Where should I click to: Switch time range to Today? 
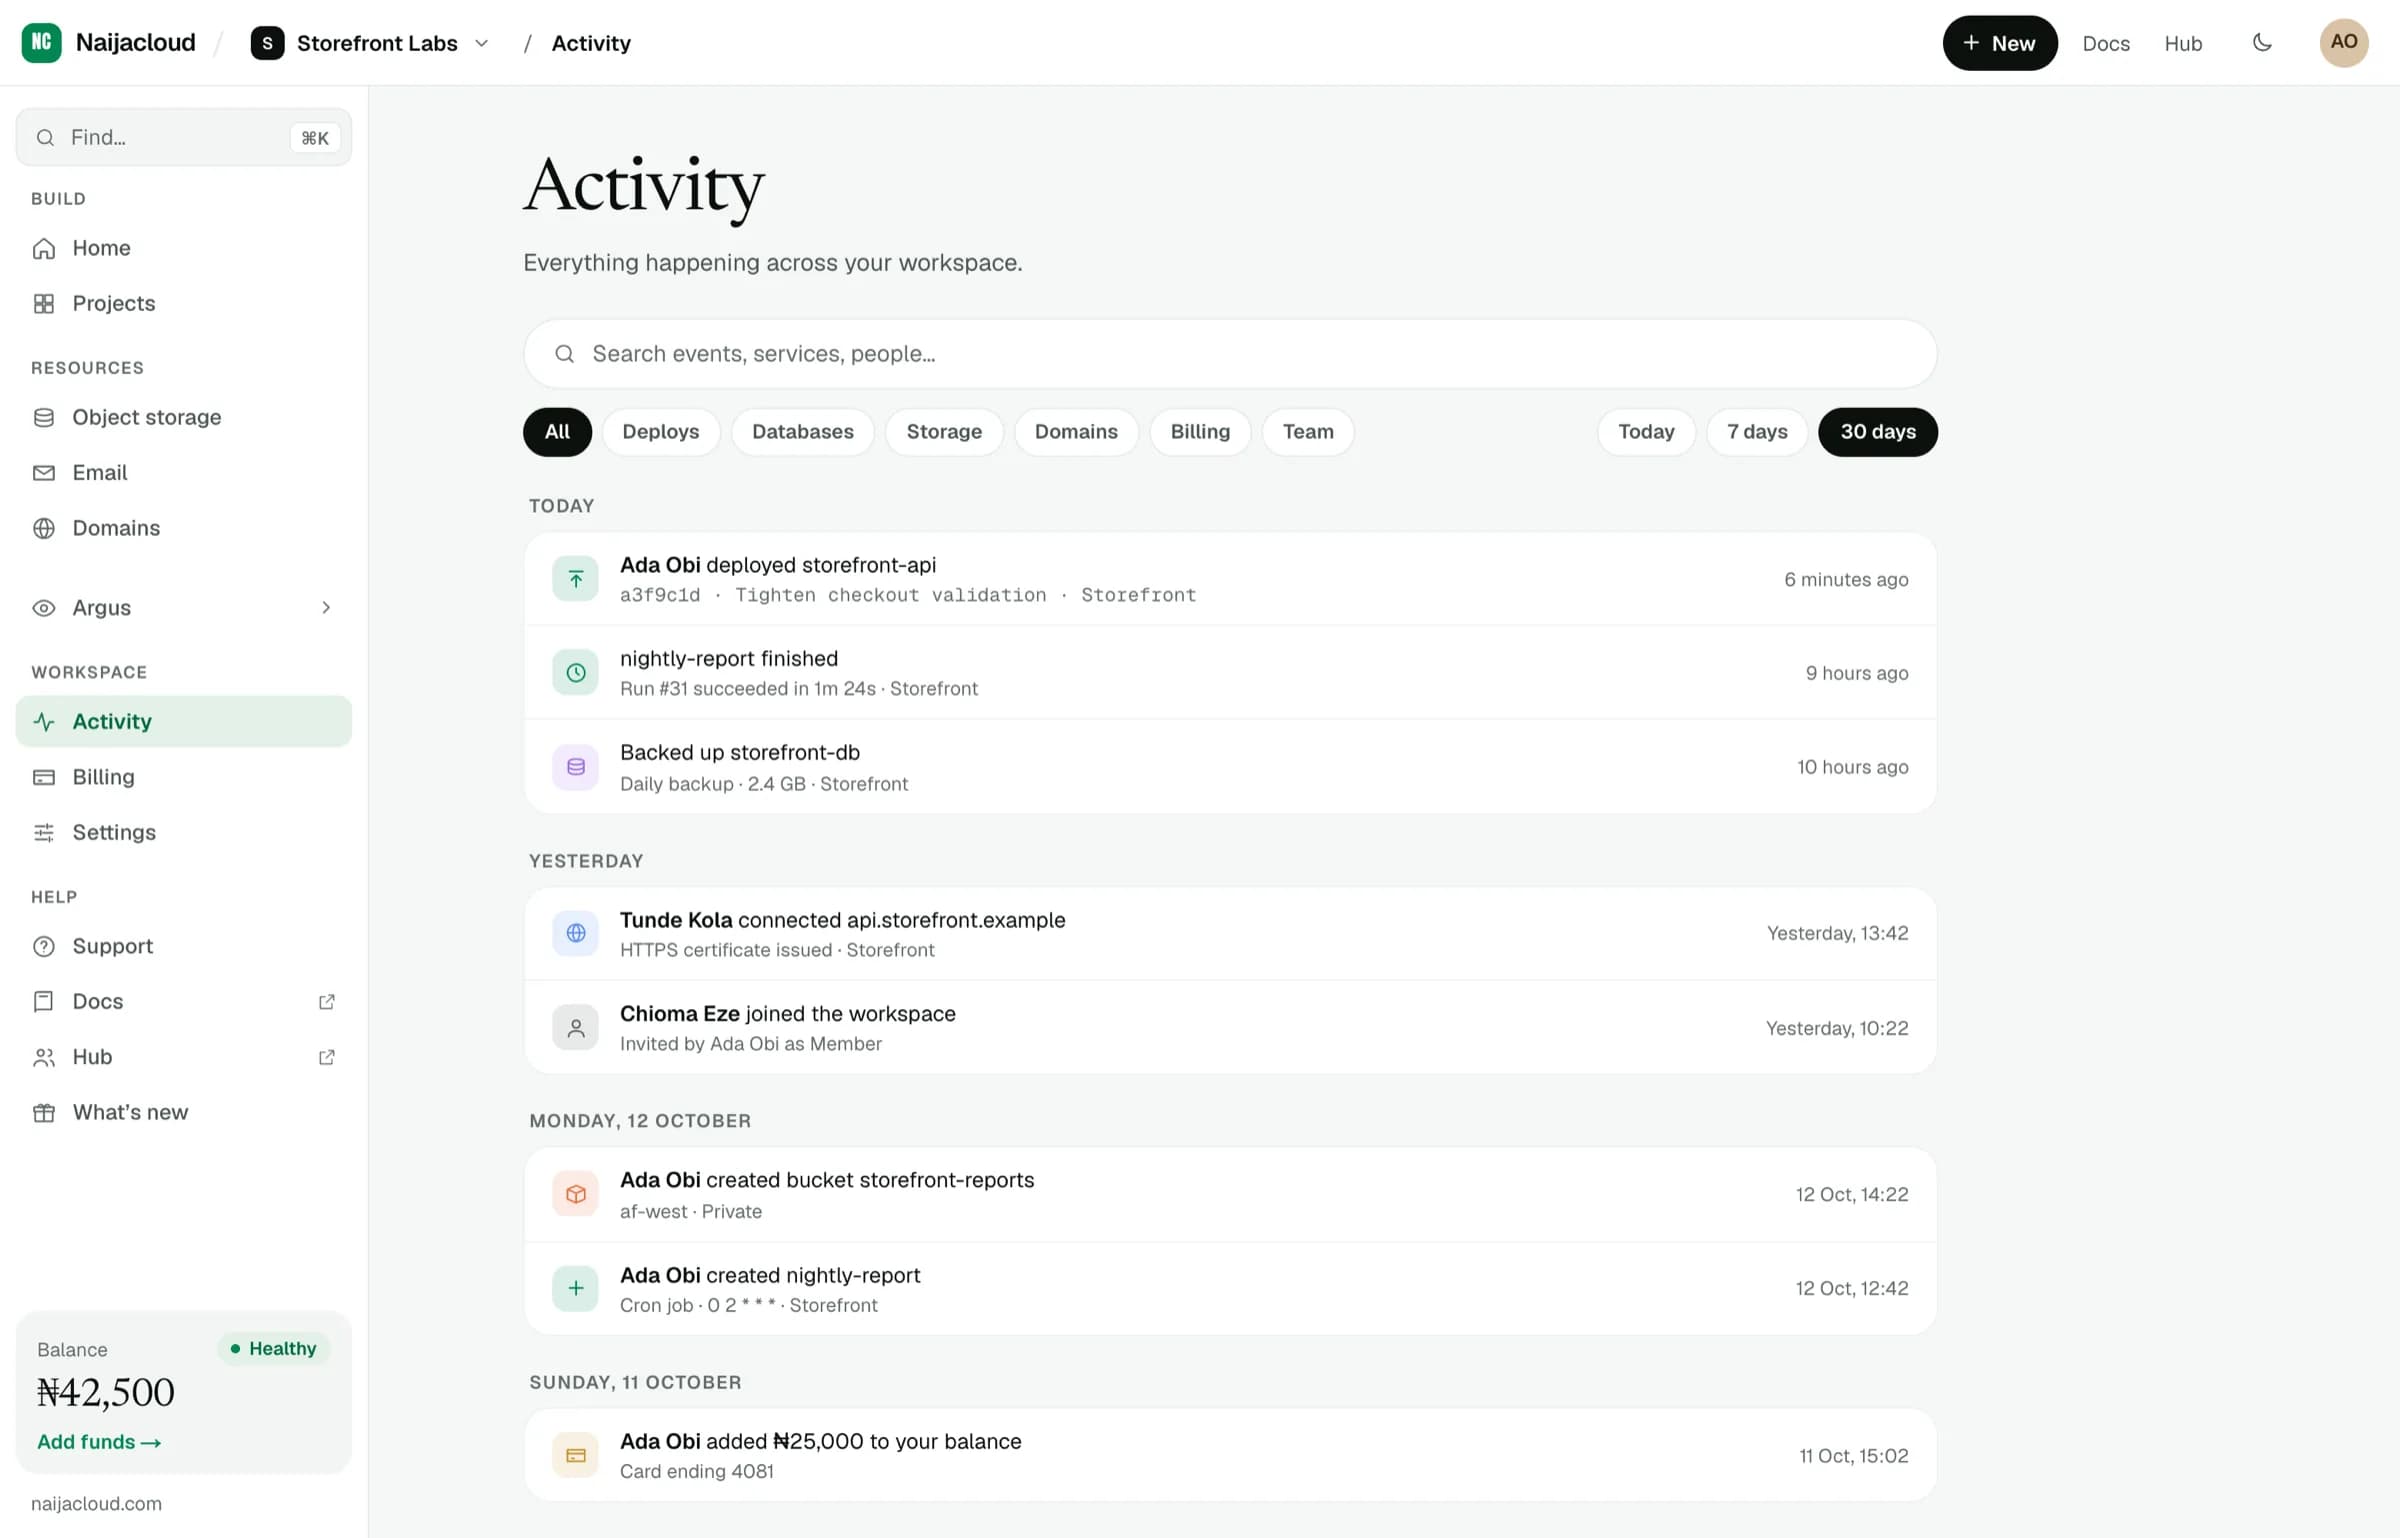coord(1646,432)
